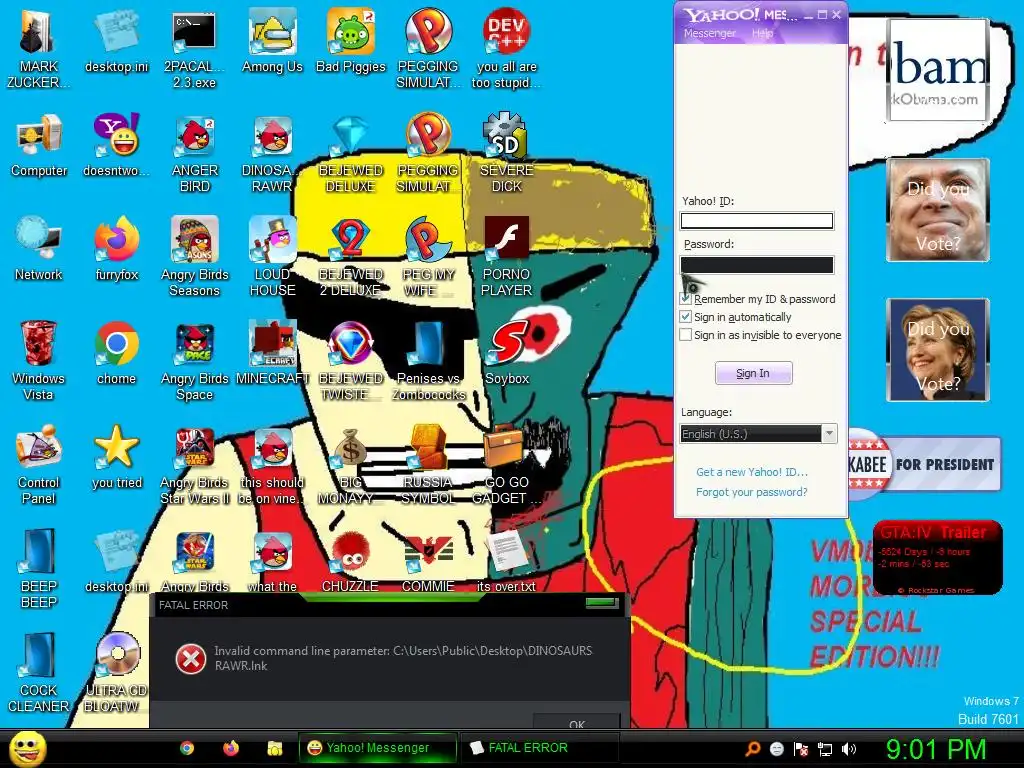Image resolution: width=1024 pixels, height=768 pixels.
Task: Select the 'you tried' star icon
Action: coord(117,456)
